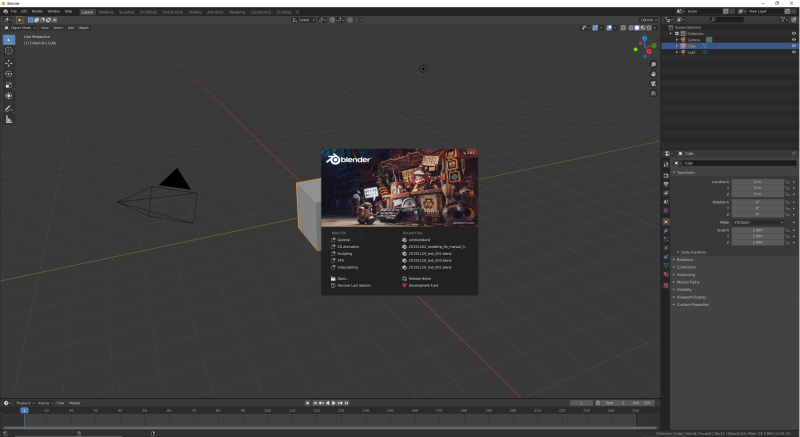This screenshot has height=437, width=800.
Task: Pick the Rotate tool in the viewport toolbar
Action: [x=9, y=74]
